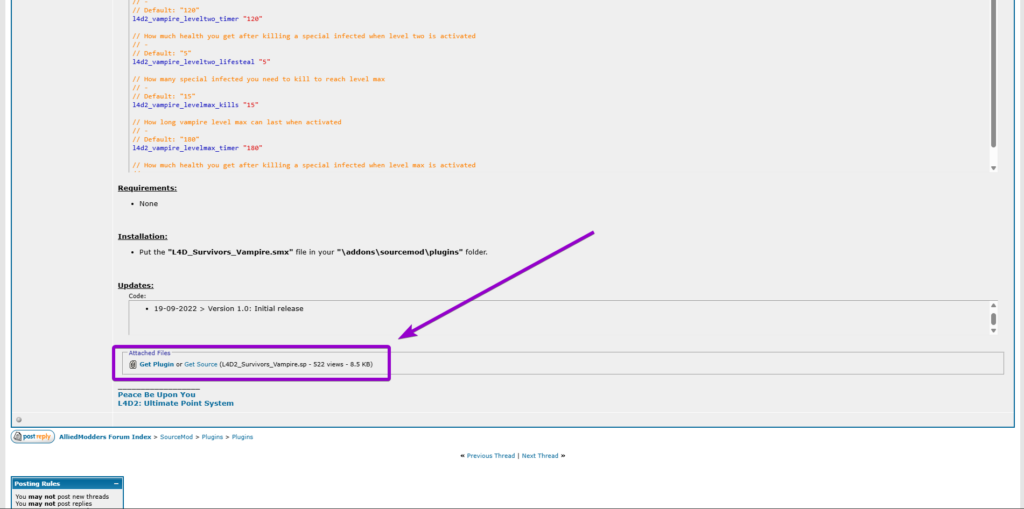1024x509 pixels.
Task: Click the Requirements heading
Action: tap(147, 188)
